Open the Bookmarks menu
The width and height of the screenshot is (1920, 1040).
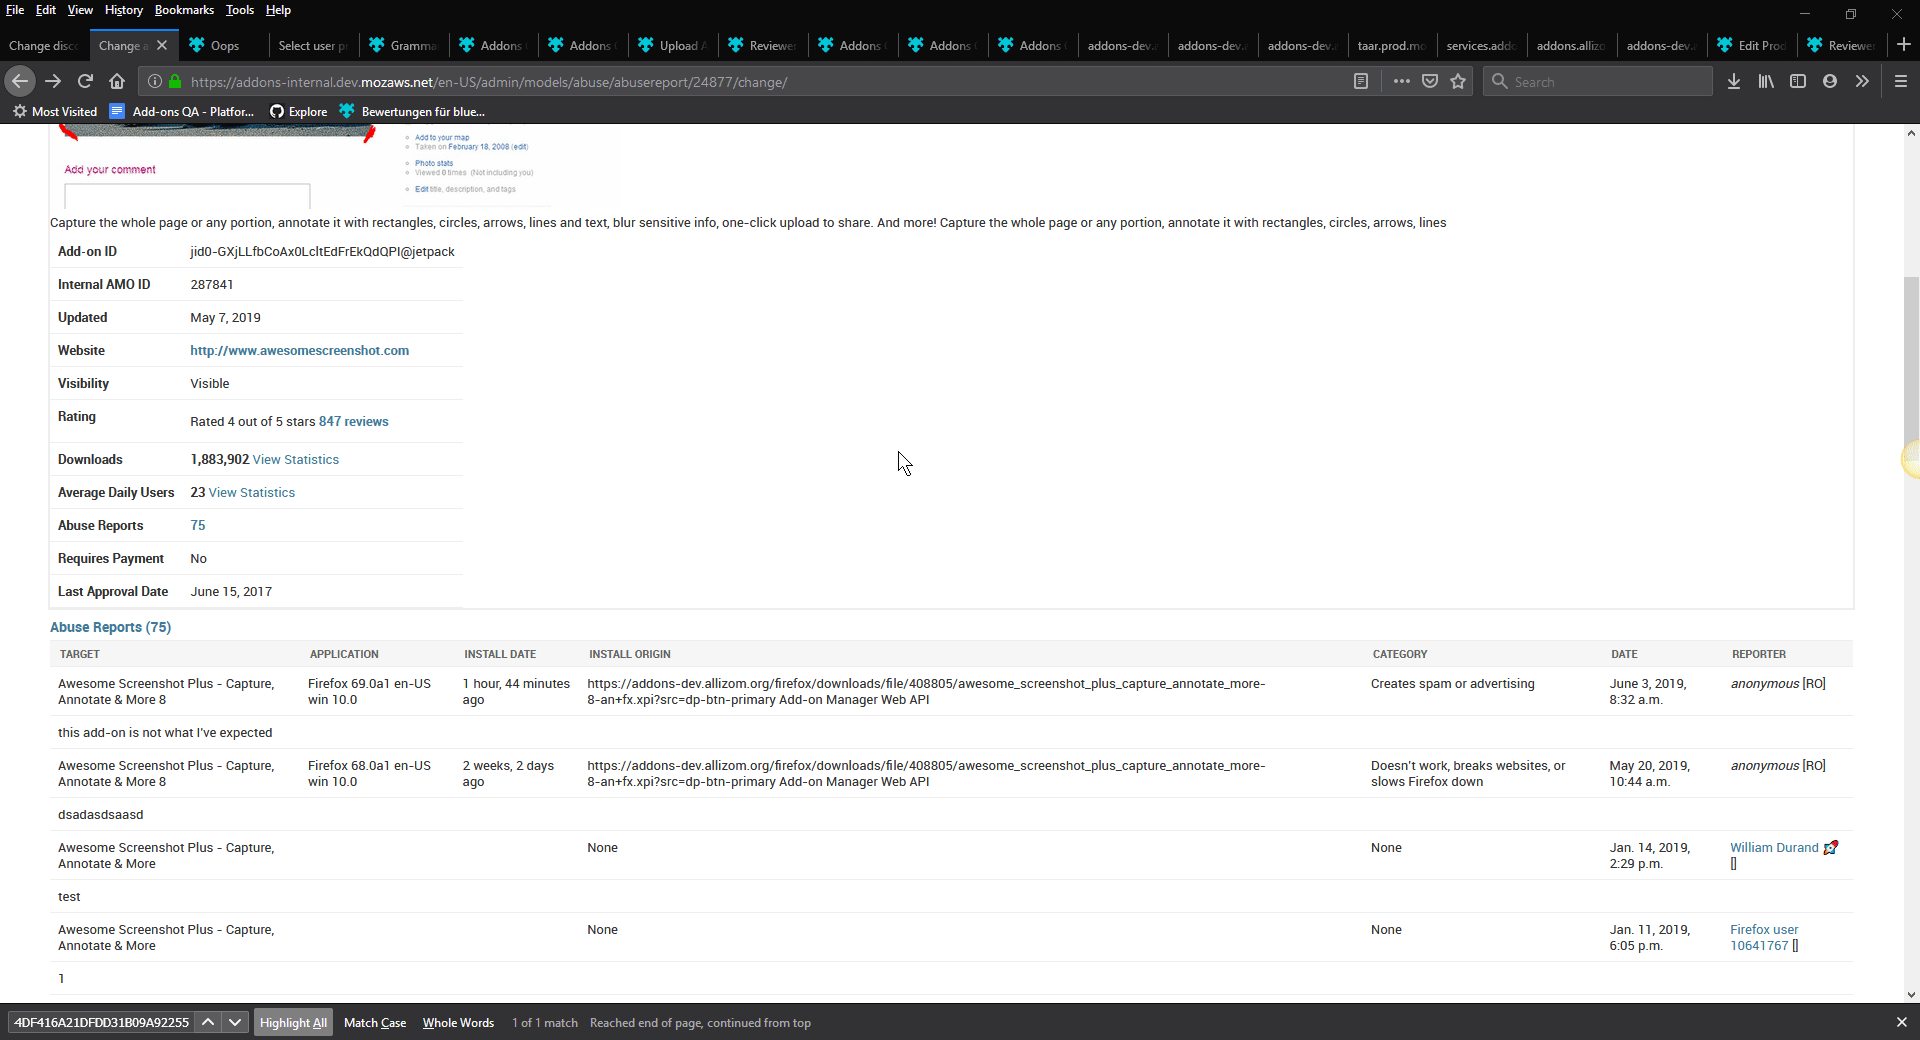tap(184, 10)
